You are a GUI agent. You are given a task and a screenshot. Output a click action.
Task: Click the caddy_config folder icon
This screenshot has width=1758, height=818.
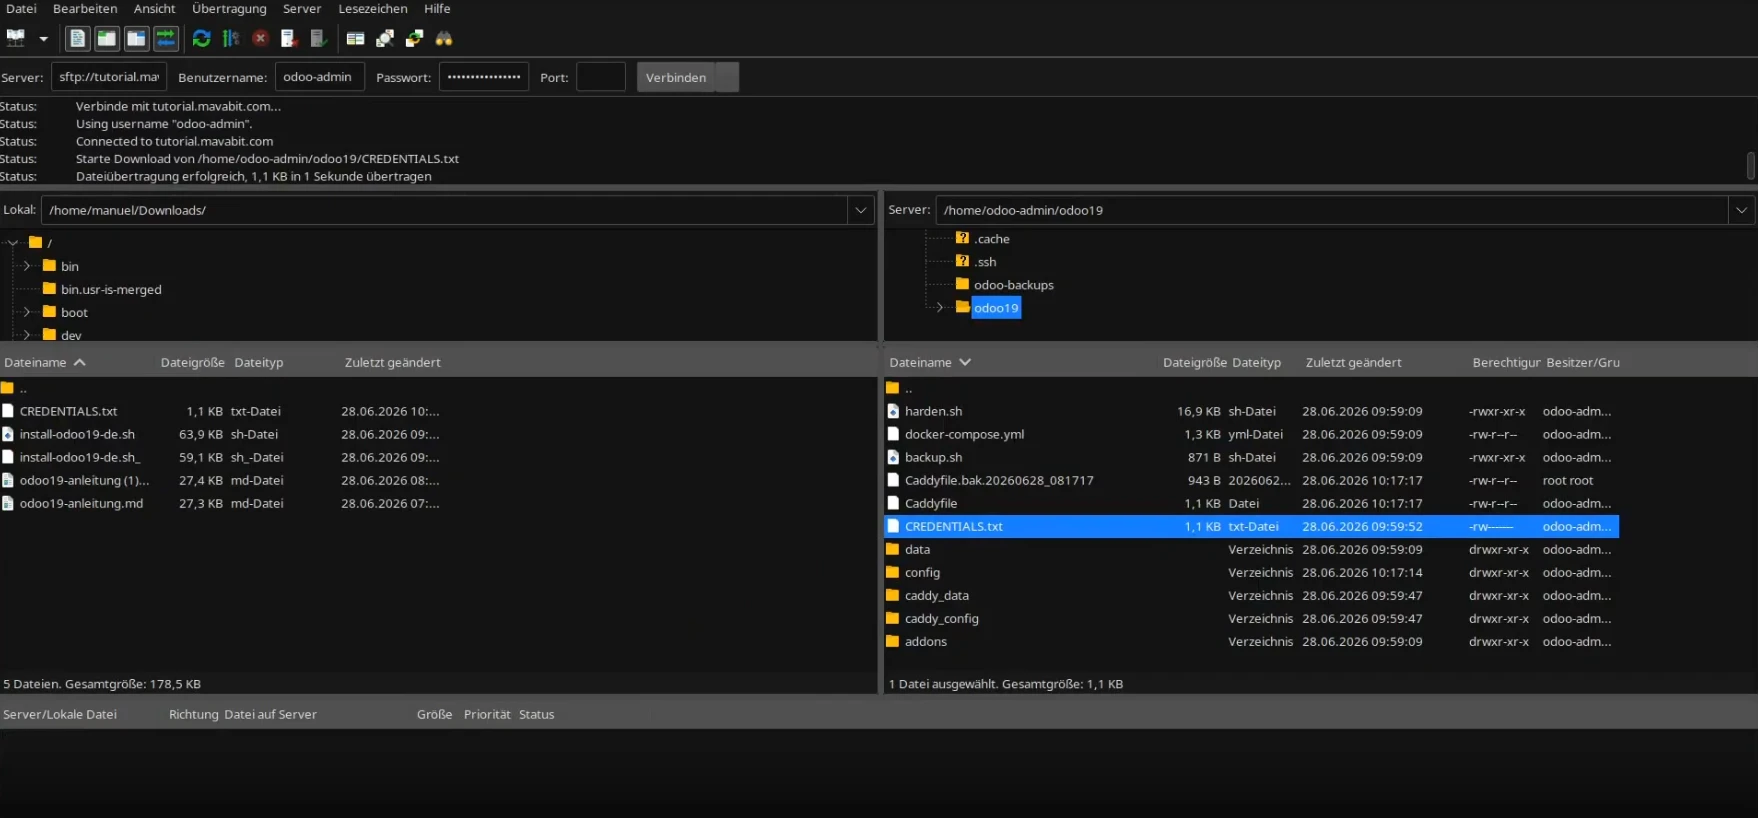[893, 618]
